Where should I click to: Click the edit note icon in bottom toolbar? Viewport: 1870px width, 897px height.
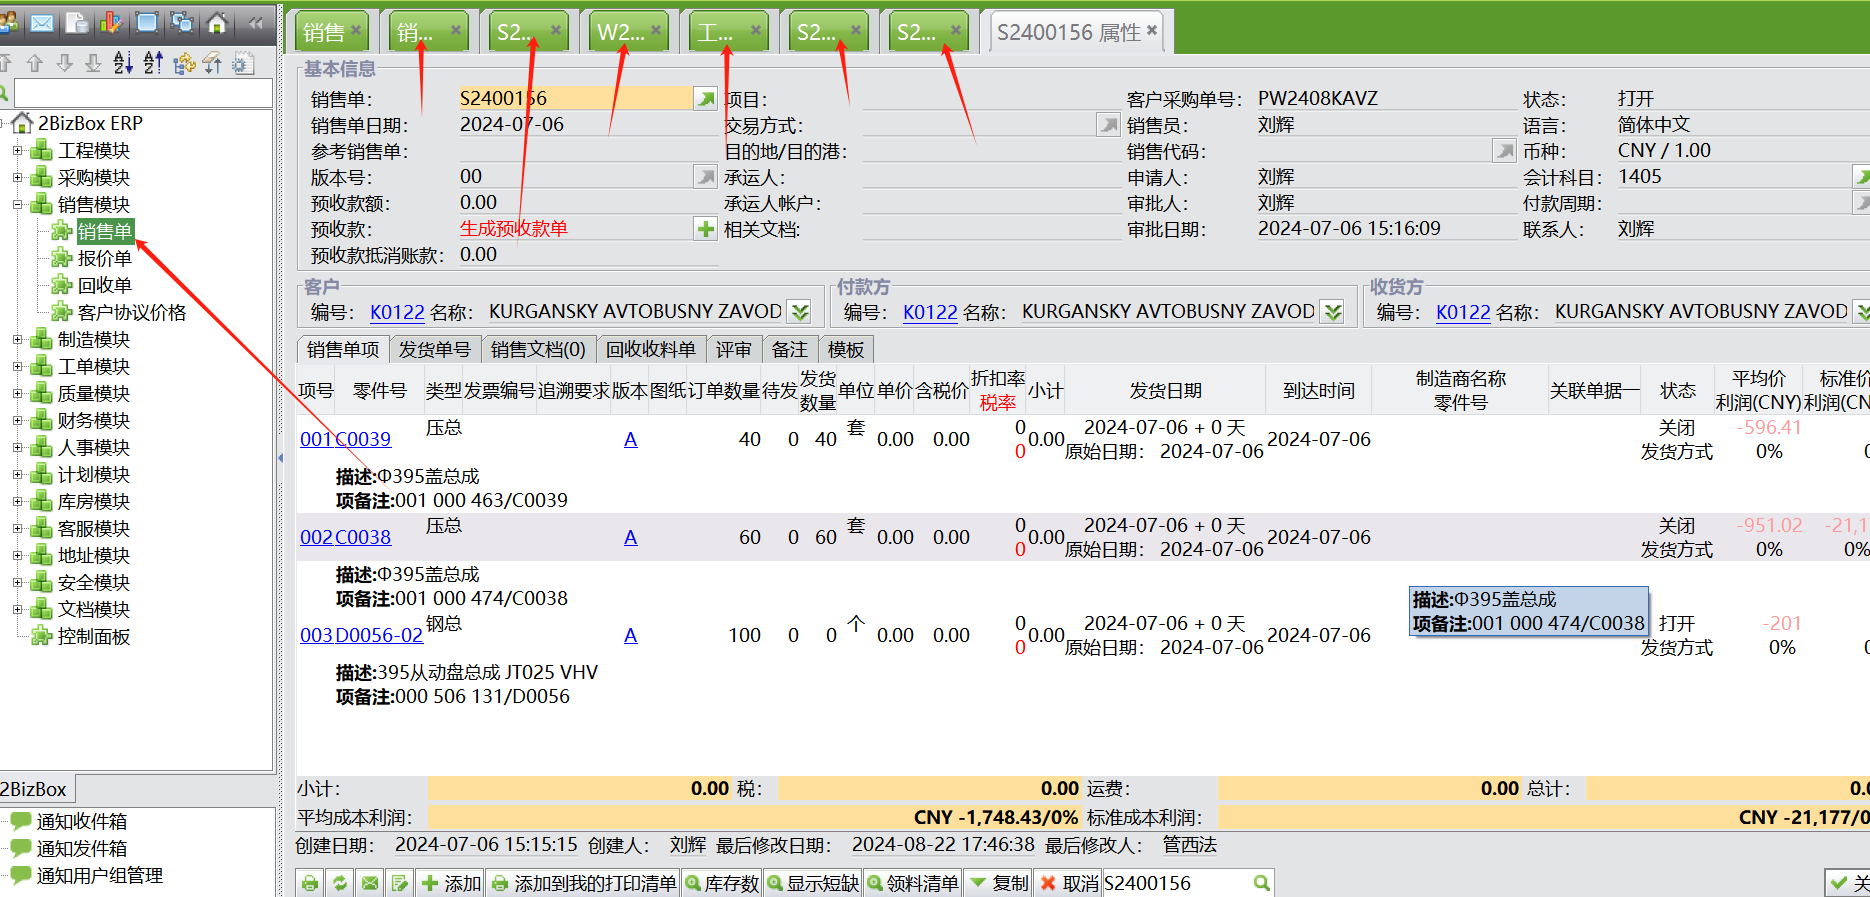(400, 884)
